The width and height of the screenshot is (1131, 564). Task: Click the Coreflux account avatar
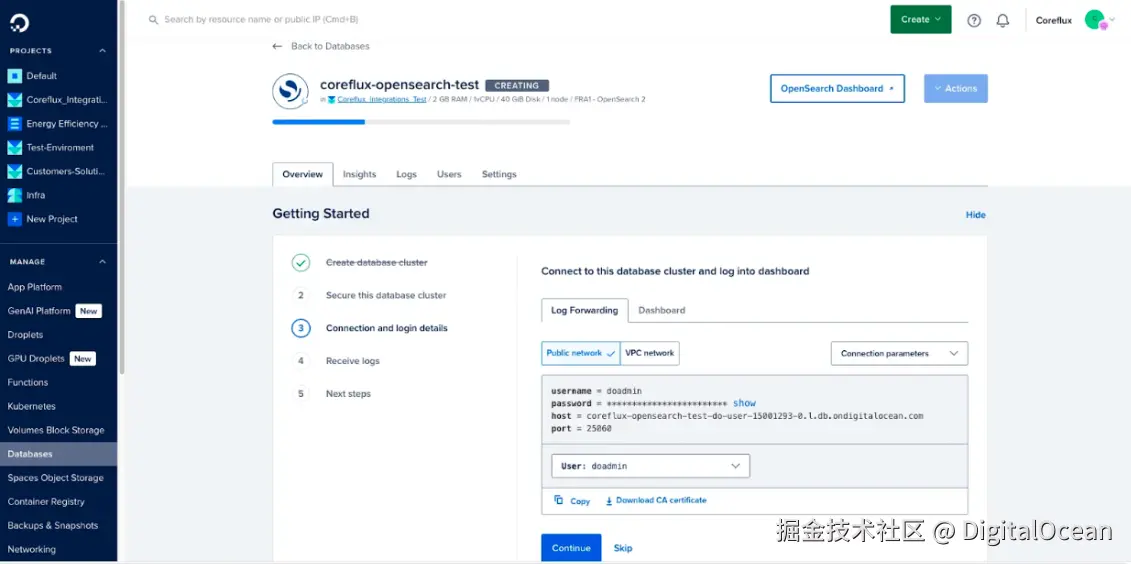point(1096,20)
